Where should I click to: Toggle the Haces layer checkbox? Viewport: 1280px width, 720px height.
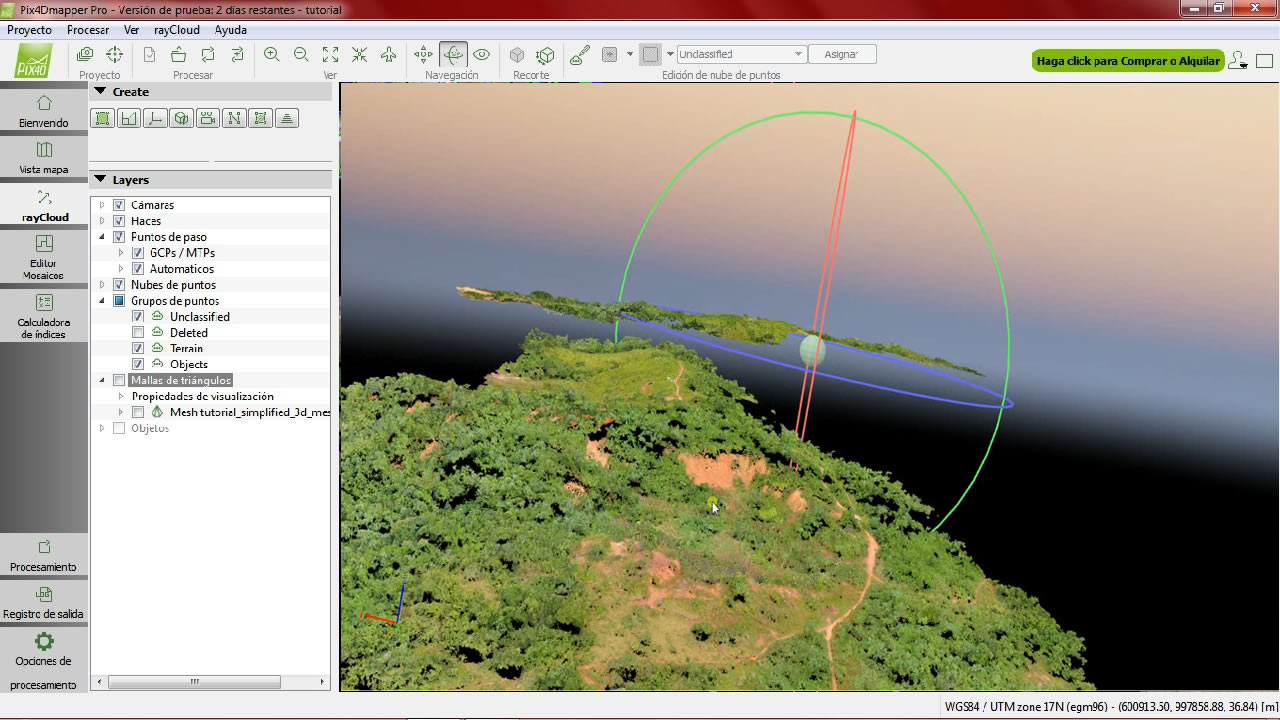(x=119, y=221)
